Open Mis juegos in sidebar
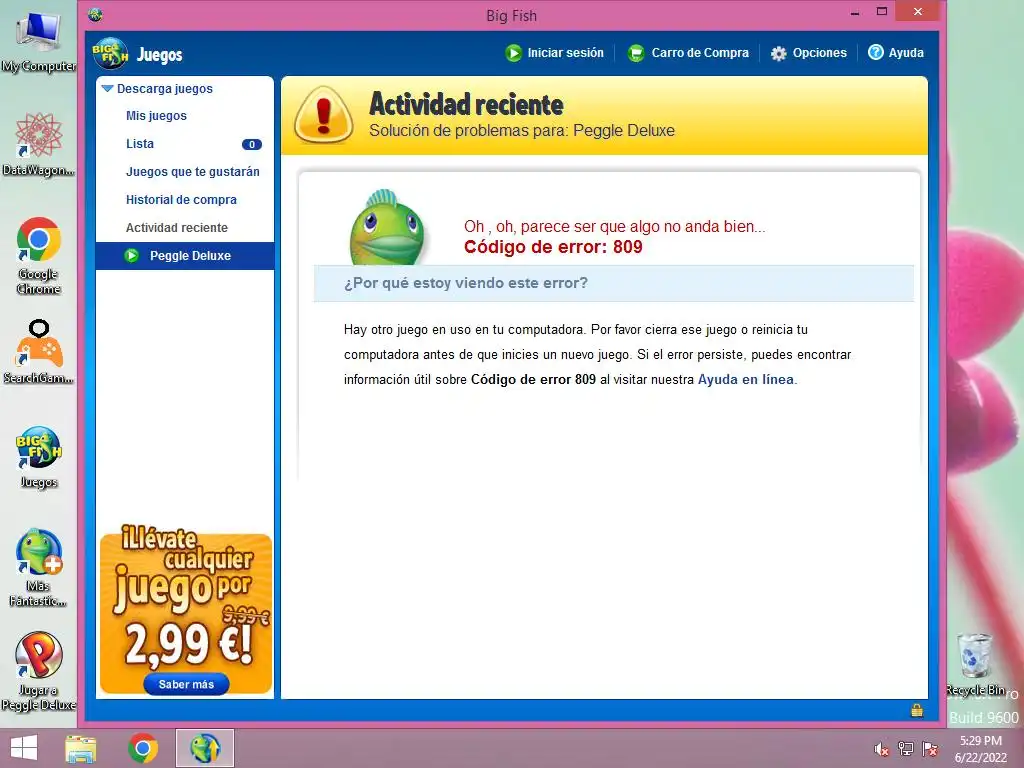Image resolution: width=1024 pixels, height=768 pixels. [x=156, y=116]
